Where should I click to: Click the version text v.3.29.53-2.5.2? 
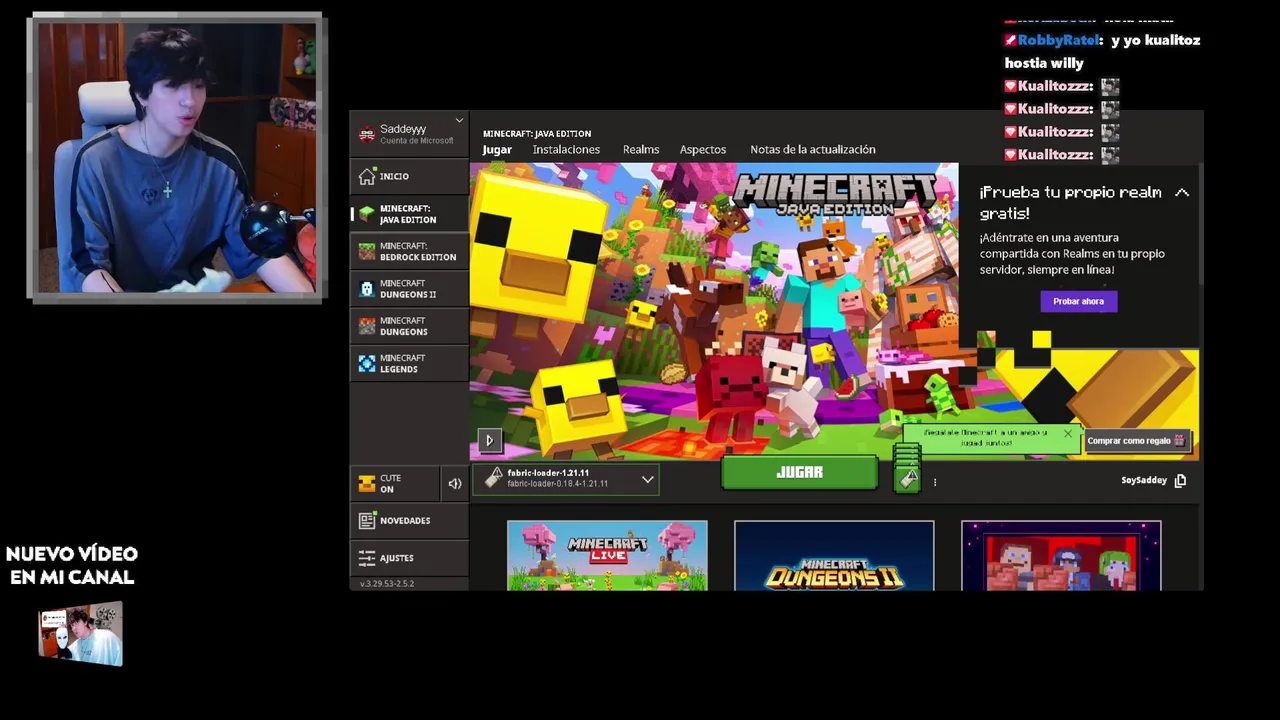(387, 583)
